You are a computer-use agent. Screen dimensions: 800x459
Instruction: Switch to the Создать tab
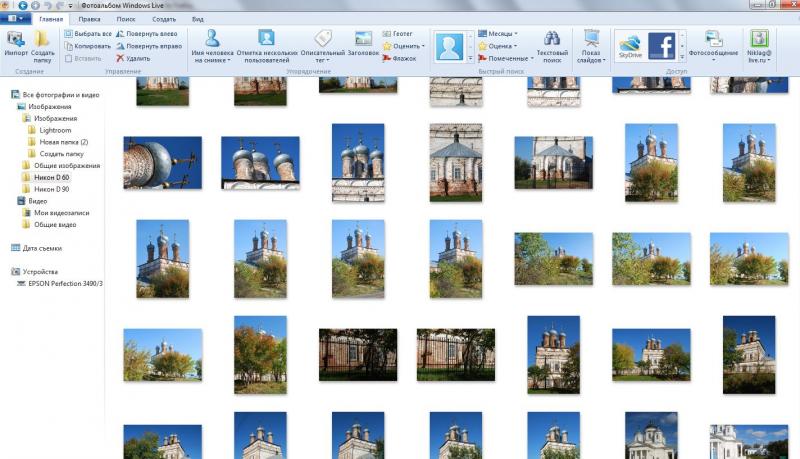coord(164,19)
